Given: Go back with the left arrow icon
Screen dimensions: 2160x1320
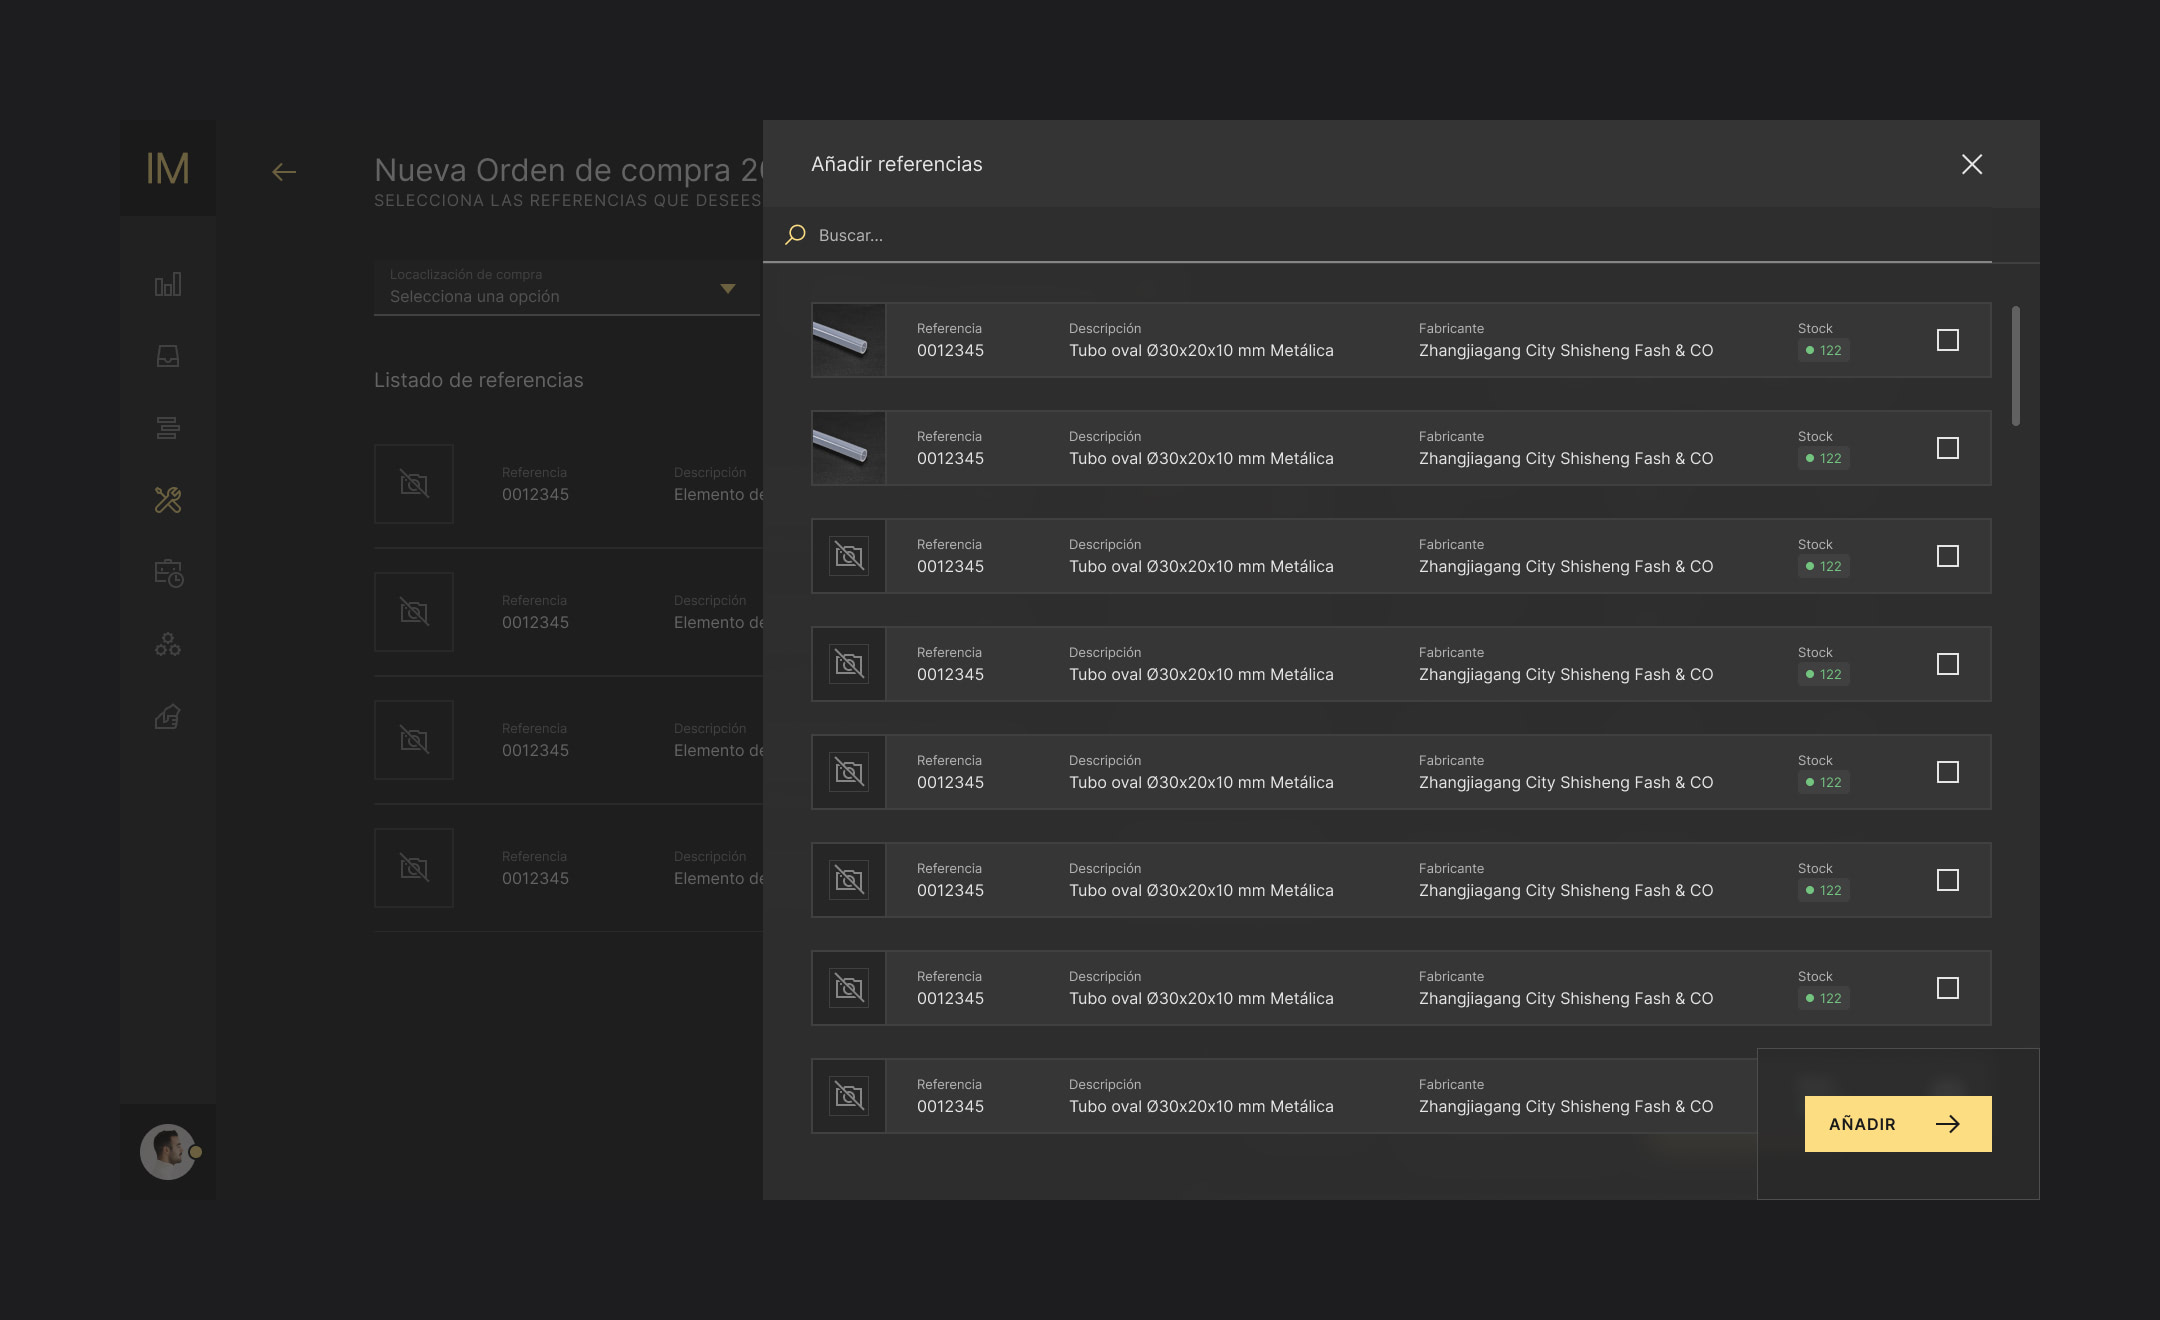Looking at the screenshot, I should (x=284, y=172).
